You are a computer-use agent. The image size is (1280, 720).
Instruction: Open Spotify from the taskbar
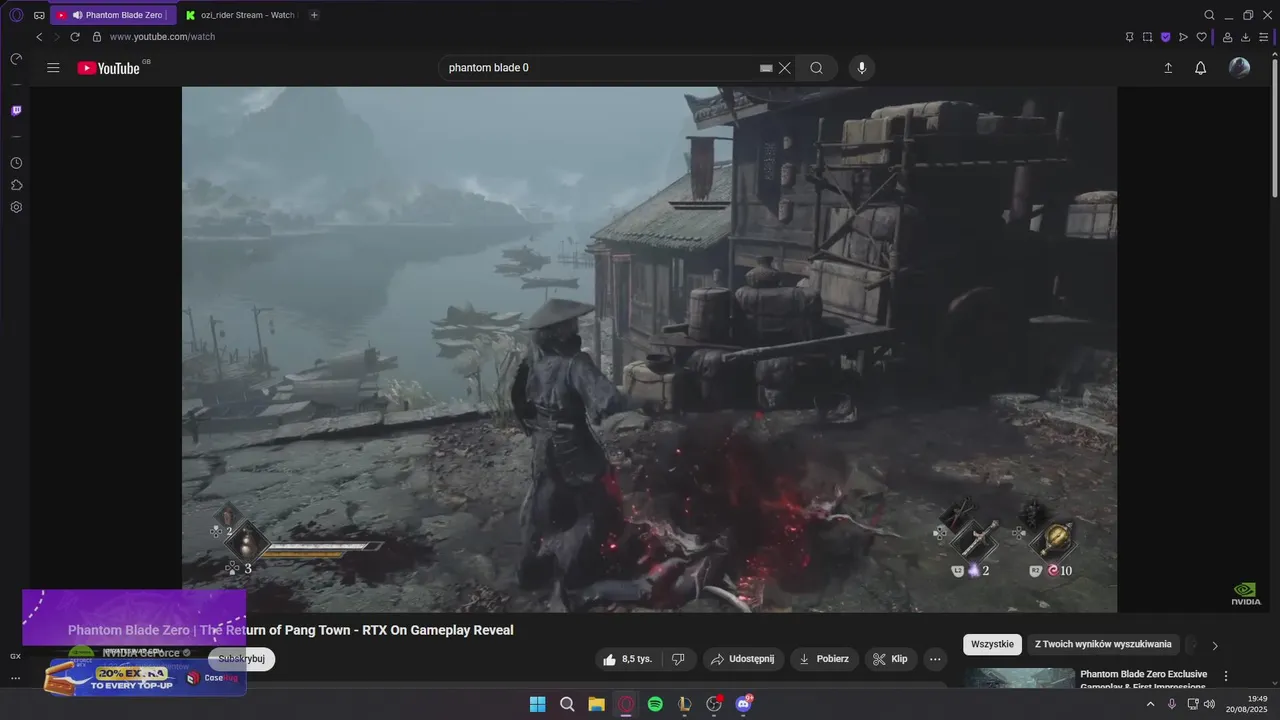click(x=655, y=704)
